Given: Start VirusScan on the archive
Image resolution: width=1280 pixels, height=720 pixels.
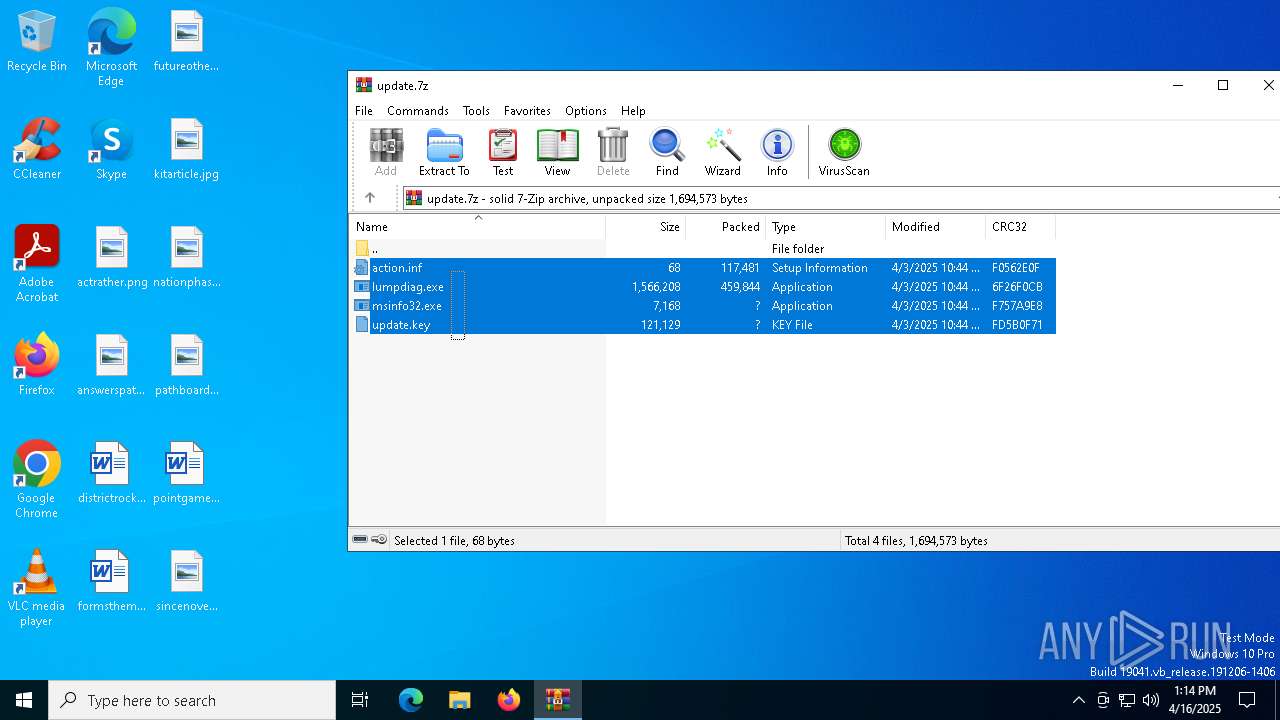Looking at the screenshot, I should 844,153.
